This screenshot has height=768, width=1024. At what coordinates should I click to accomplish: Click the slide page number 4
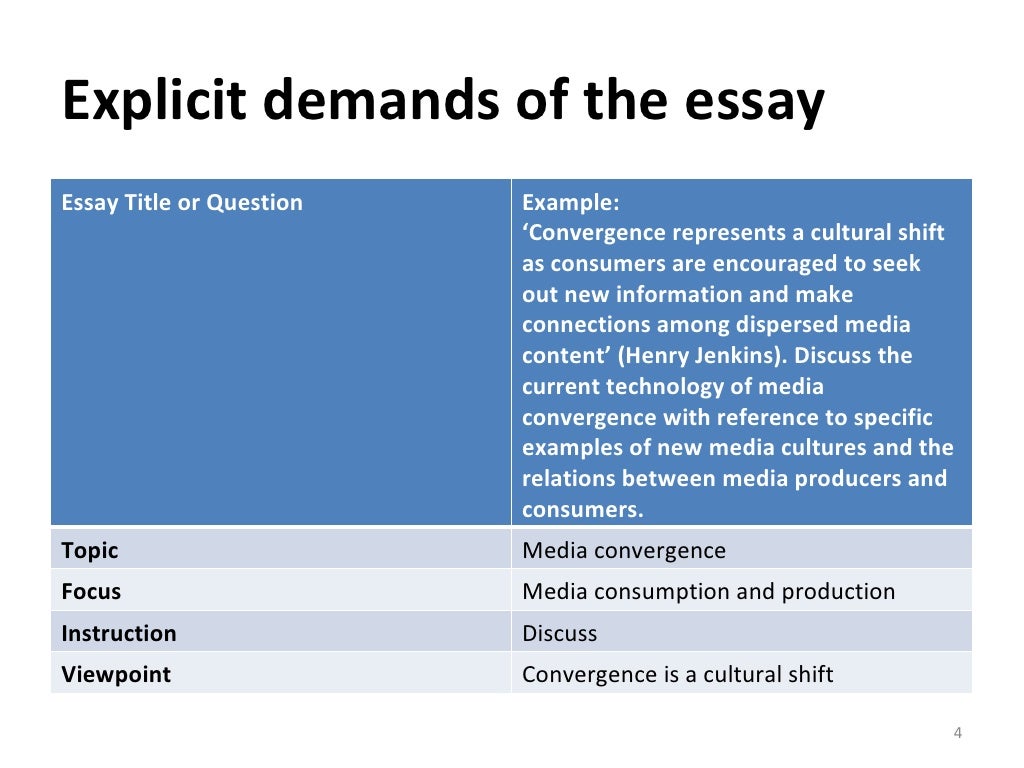[957, 733]
